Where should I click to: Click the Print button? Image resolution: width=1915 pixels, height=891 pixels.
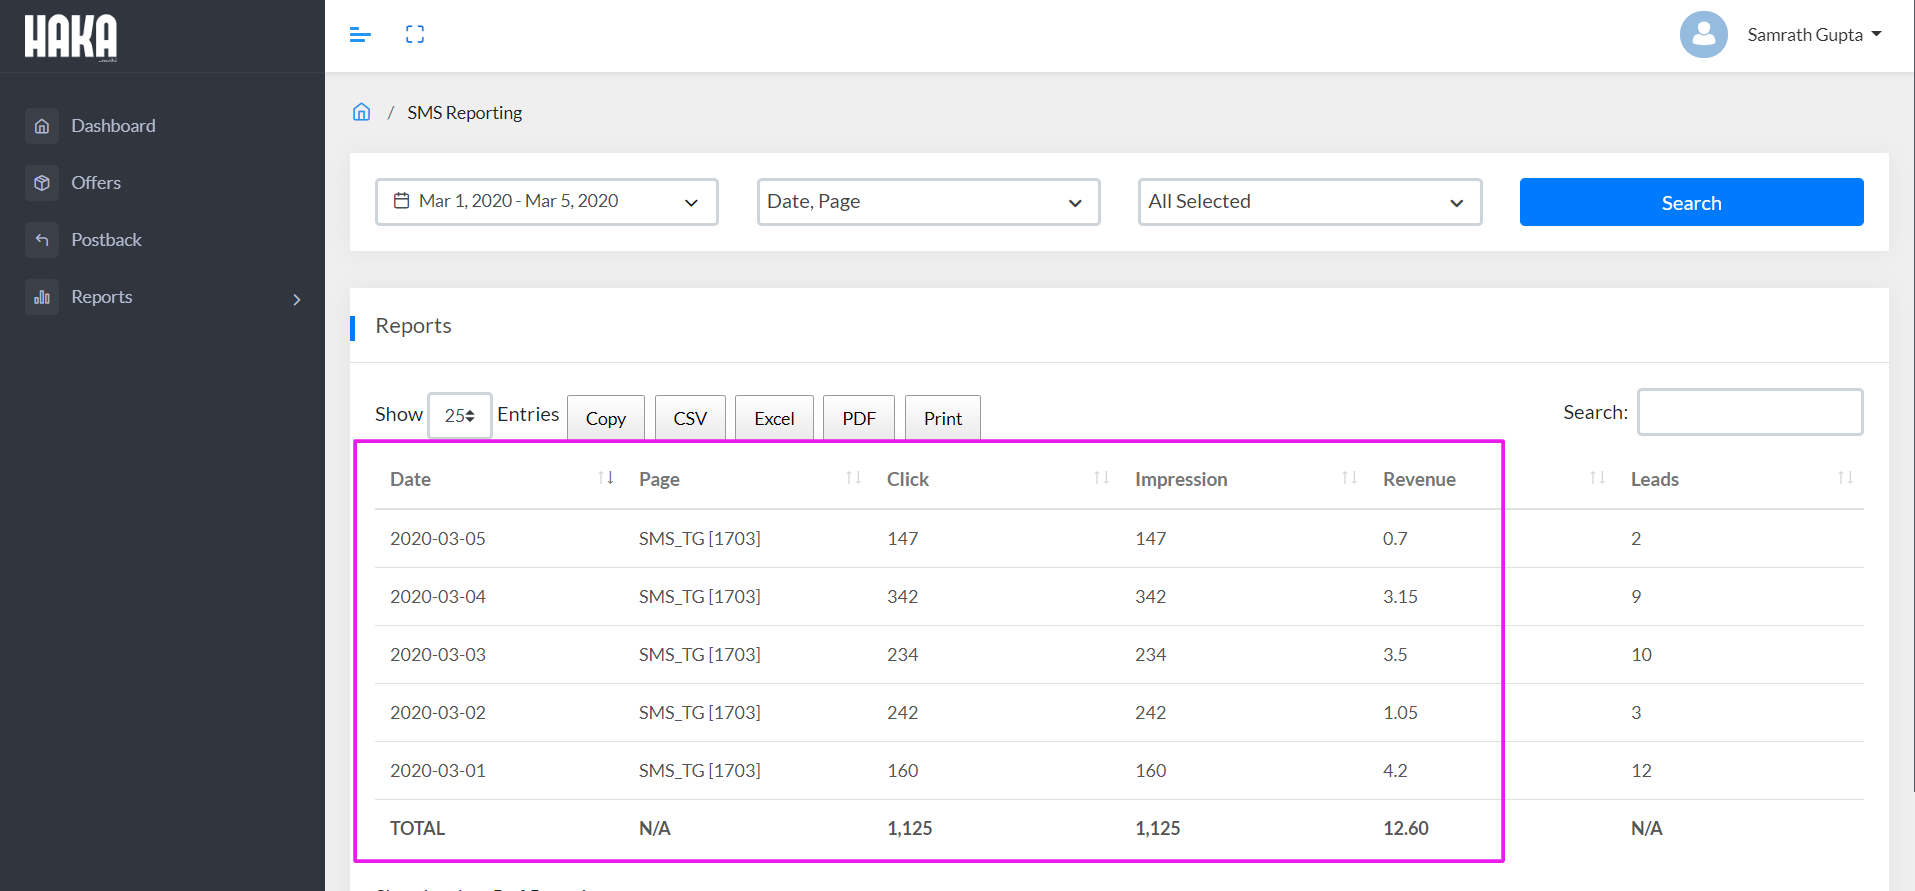pyautogui.click(x=943, y=418)
